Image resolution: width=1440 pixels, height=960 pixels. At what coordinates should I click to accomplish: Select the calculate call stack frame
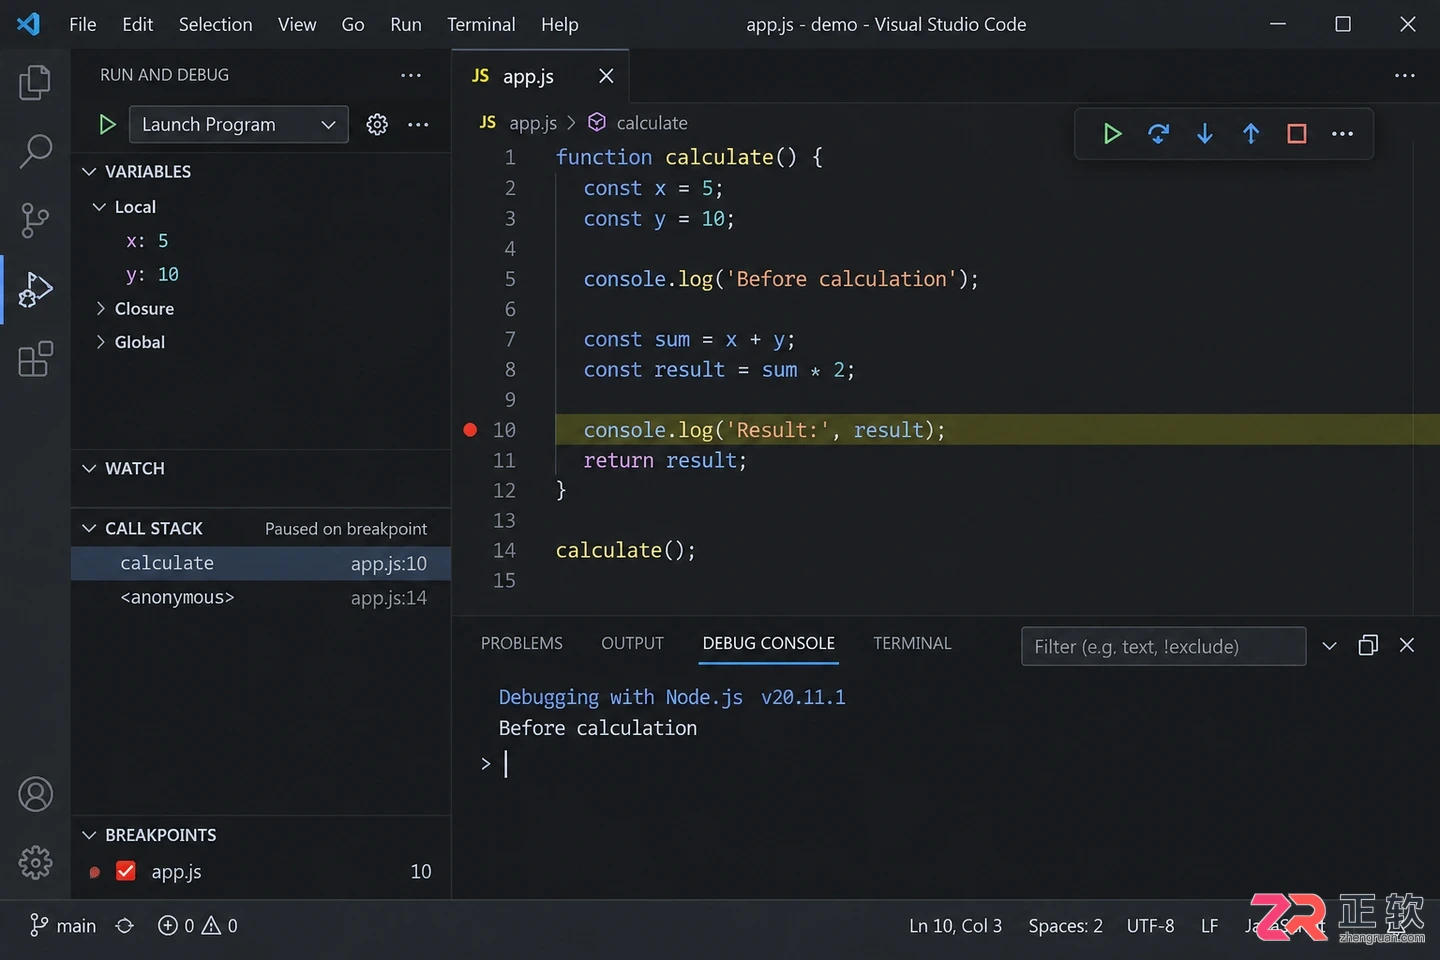pyautogui.click(x=261, y=563)
